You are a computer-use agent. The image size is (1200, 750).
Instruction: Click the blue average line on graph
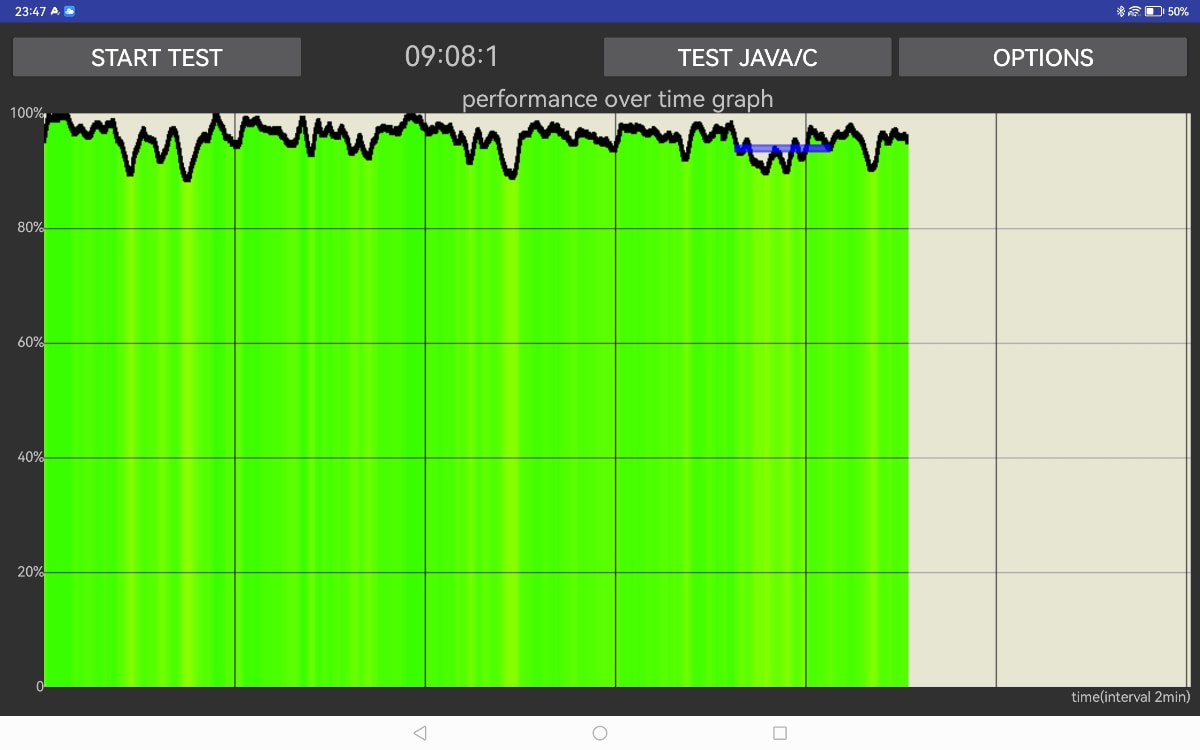click(x=783, y=148)
